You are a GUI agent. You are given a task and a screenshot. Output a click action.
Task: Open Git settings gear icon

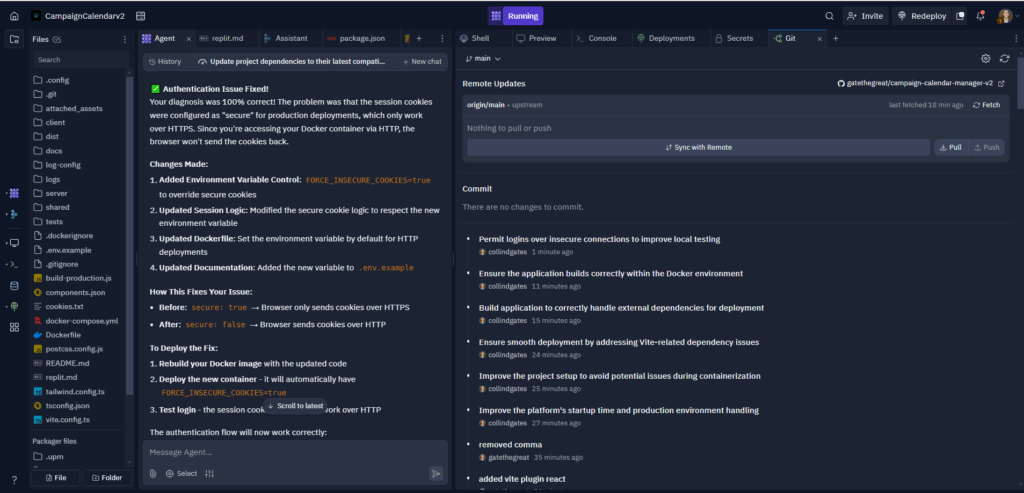[985, 58]
